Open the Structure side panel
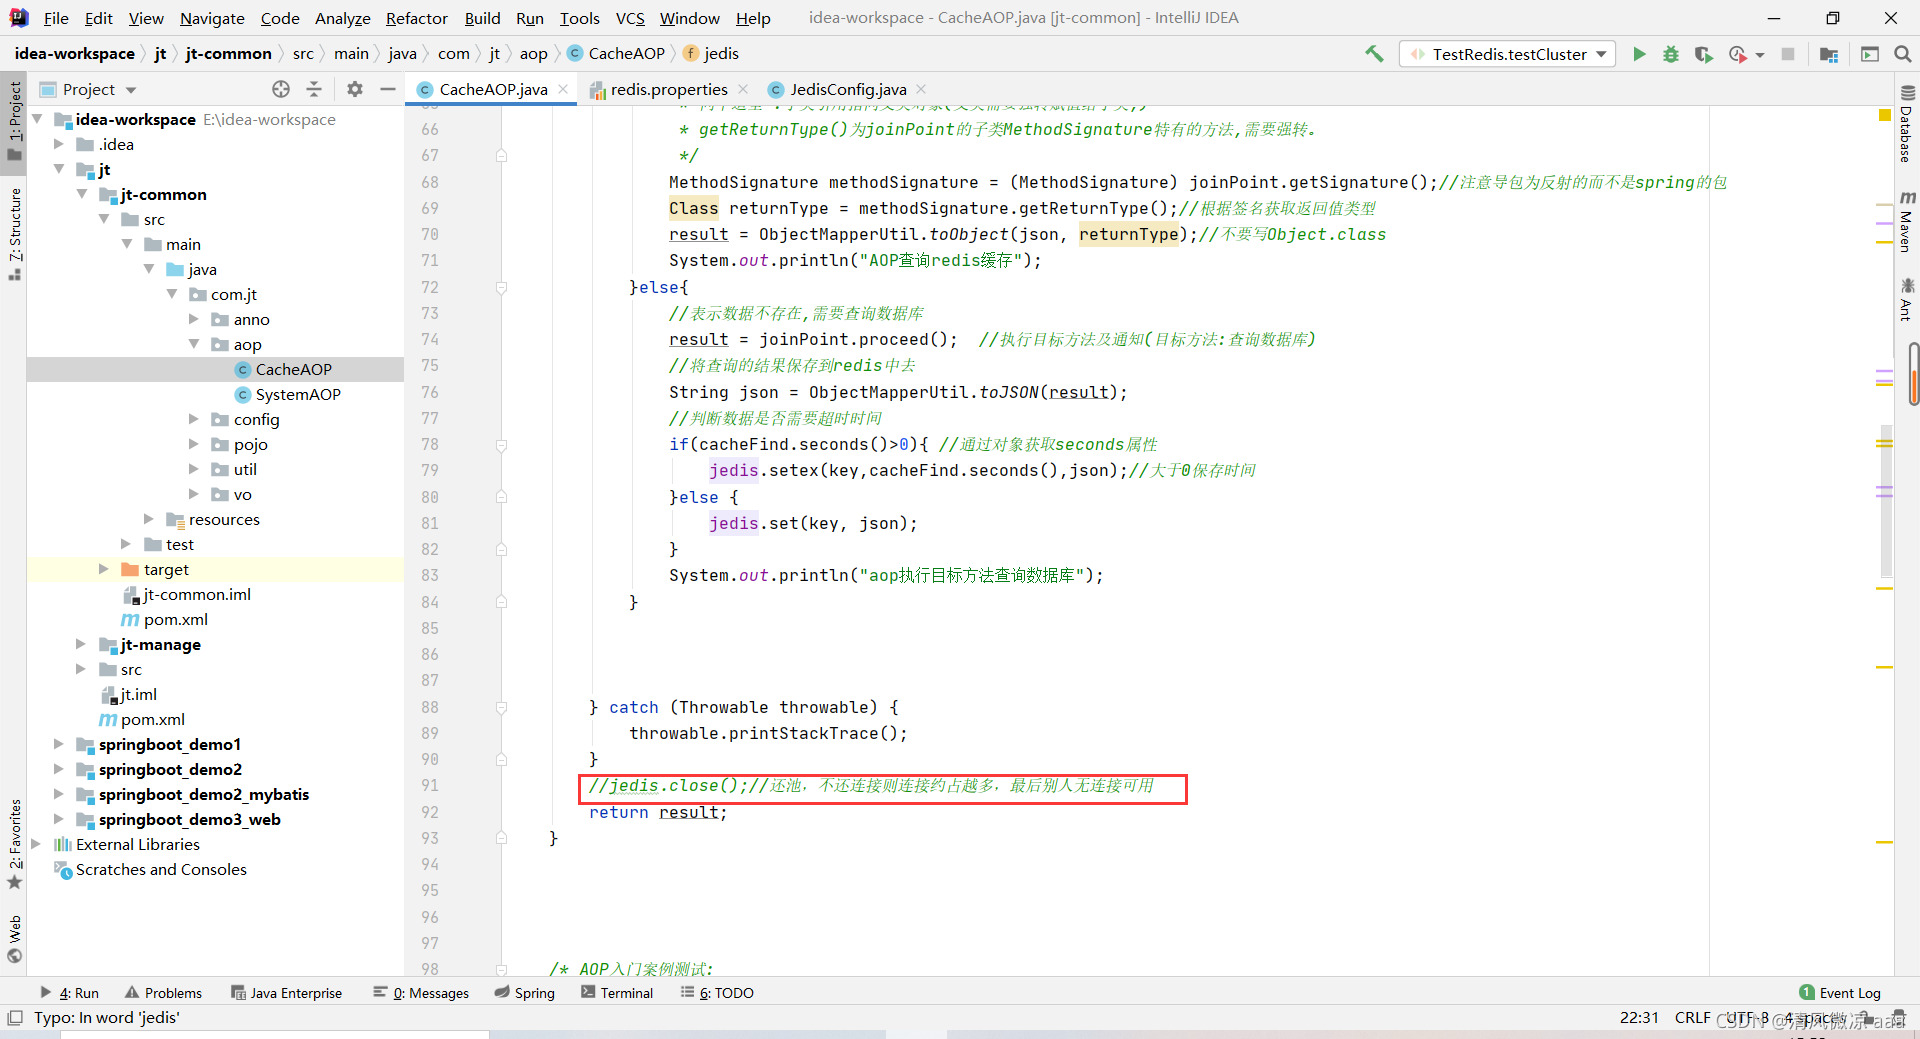Screen dimensions: 1920x1039 coord(14,234)
